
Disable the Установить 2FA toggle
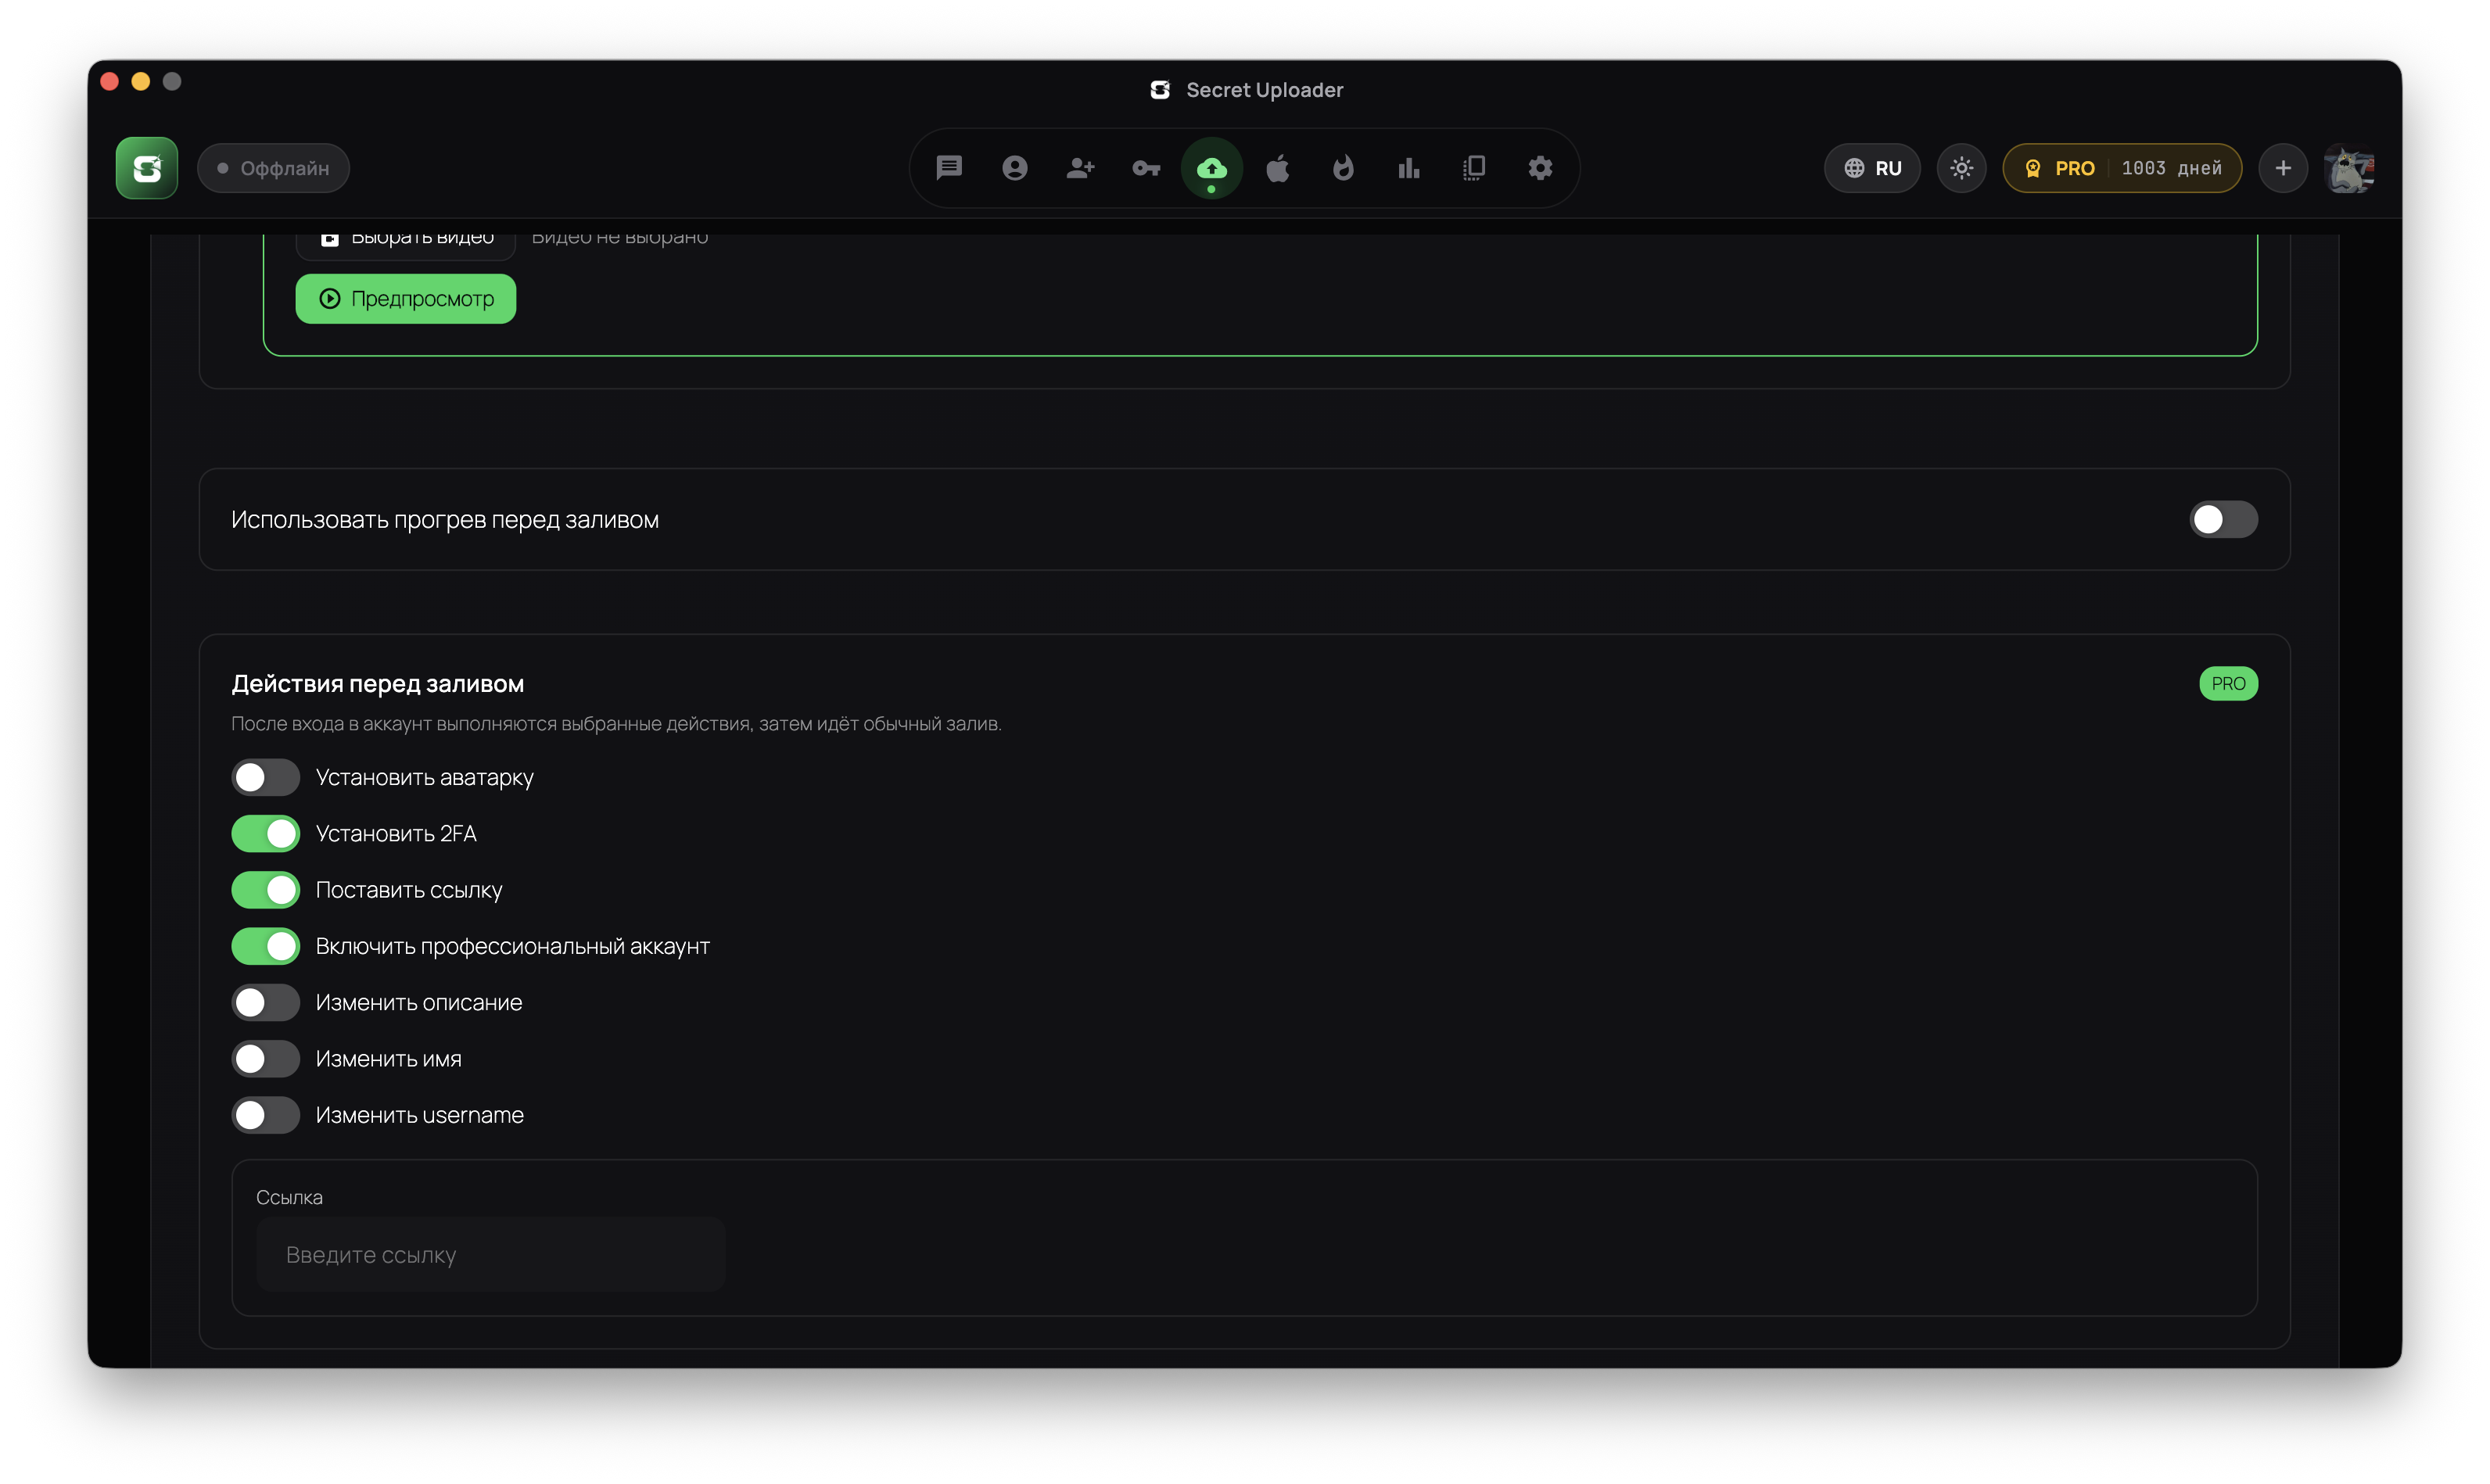(265, 834)
